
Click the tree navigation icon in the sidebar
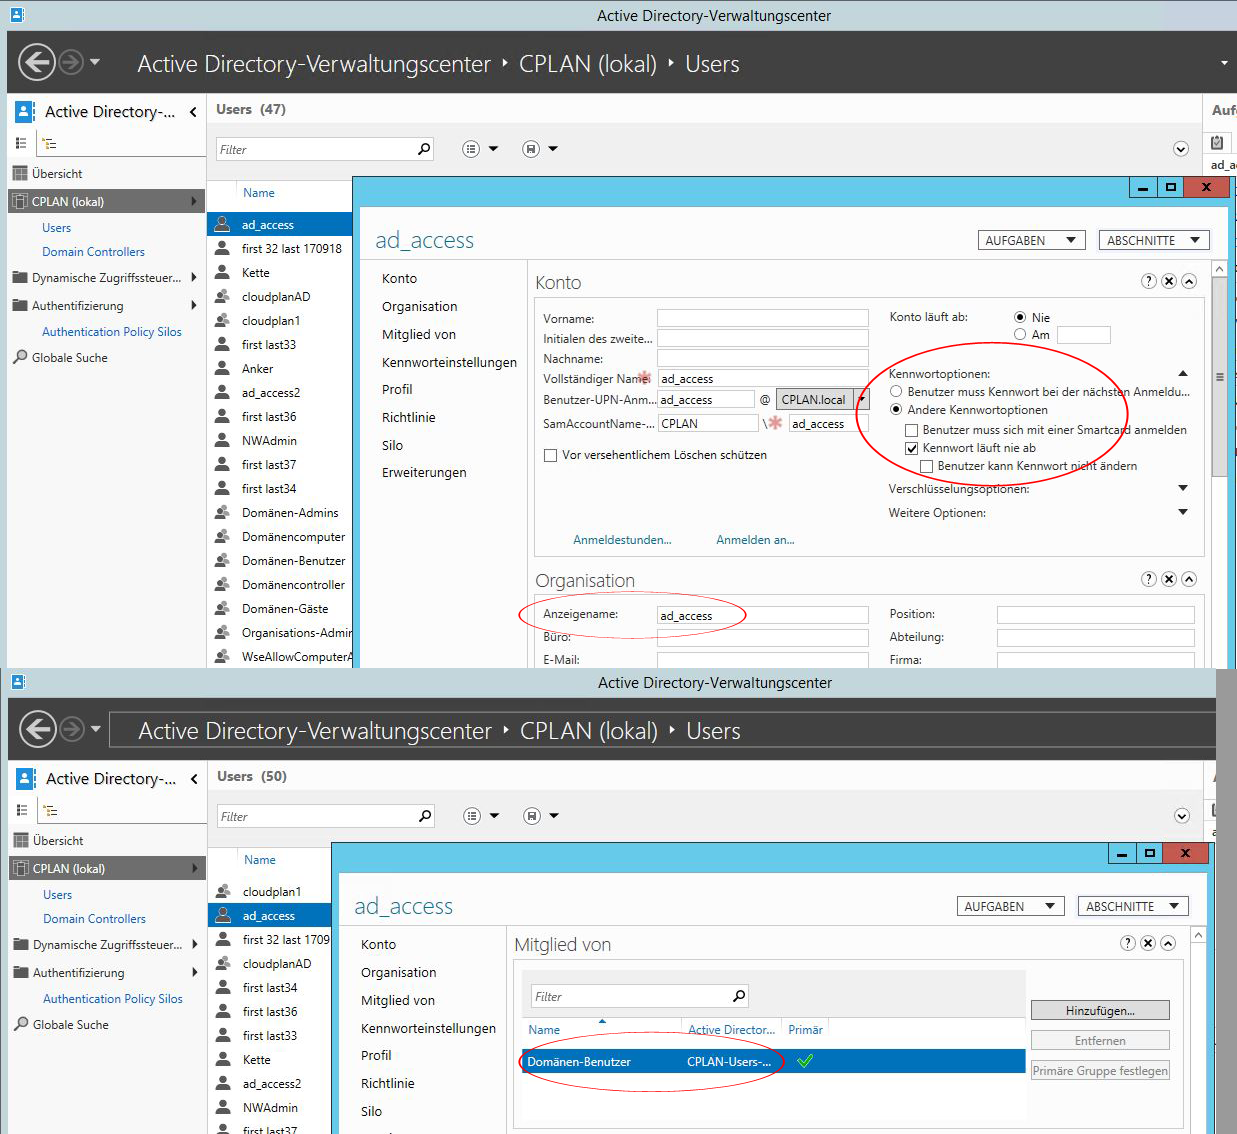50,143
